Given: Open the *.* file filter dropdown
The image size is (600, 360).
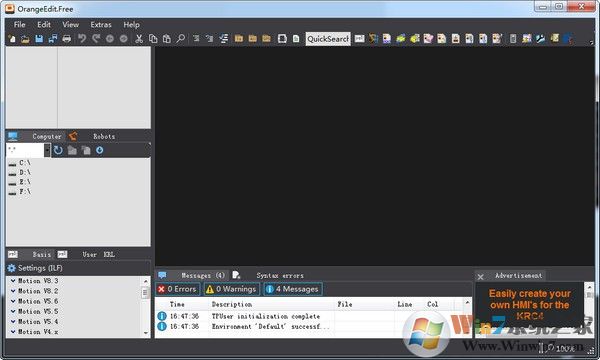Looking at the screenshot, I should coord(47,150).
